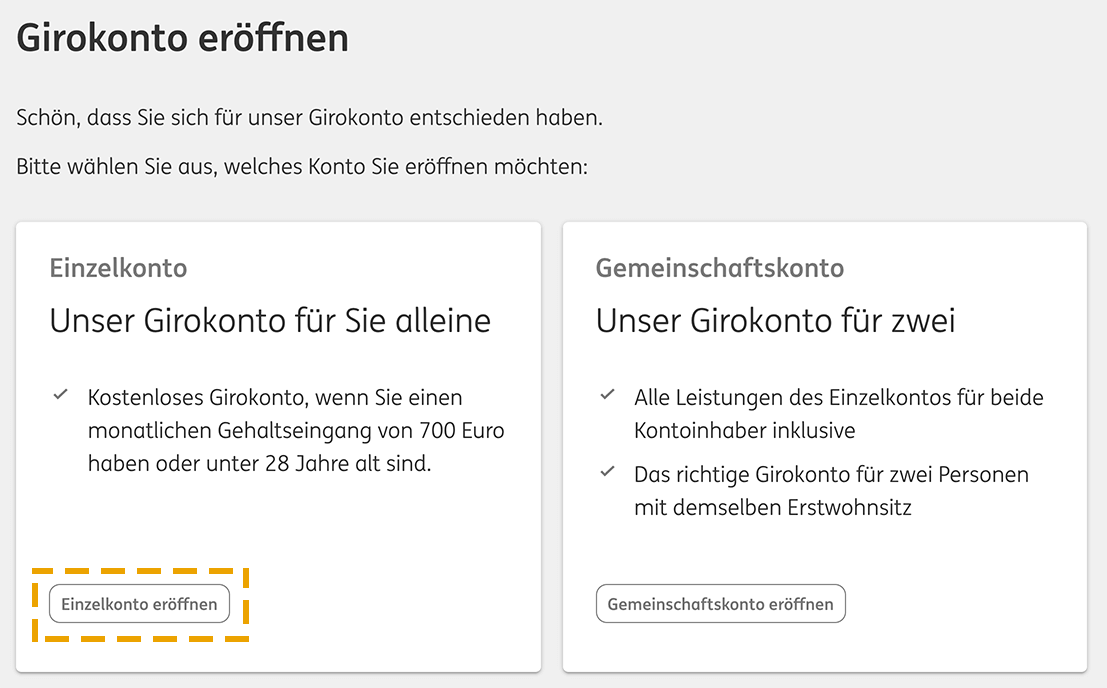Click checkmark icon beside "Alle Leistungen des Einzelkontos"
This screenshot has width=1107, height=688.
pos(607,394)
